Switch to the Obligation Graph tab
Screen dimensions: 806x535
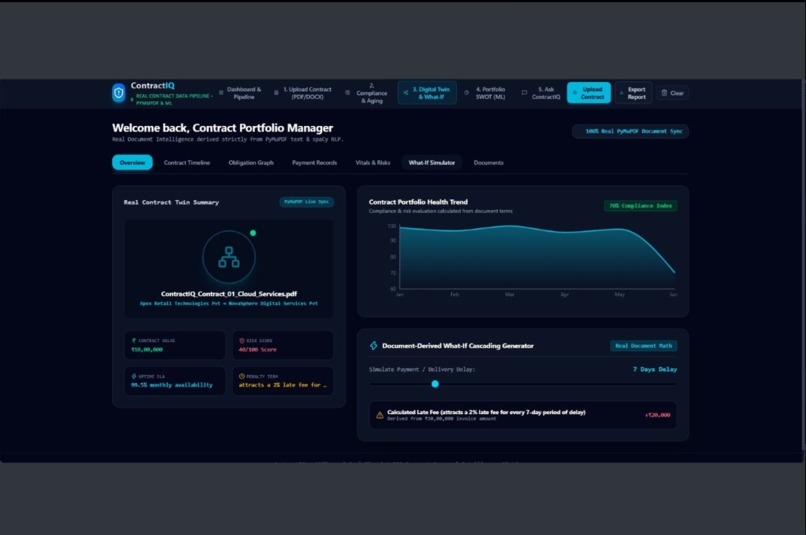[251, 162]
